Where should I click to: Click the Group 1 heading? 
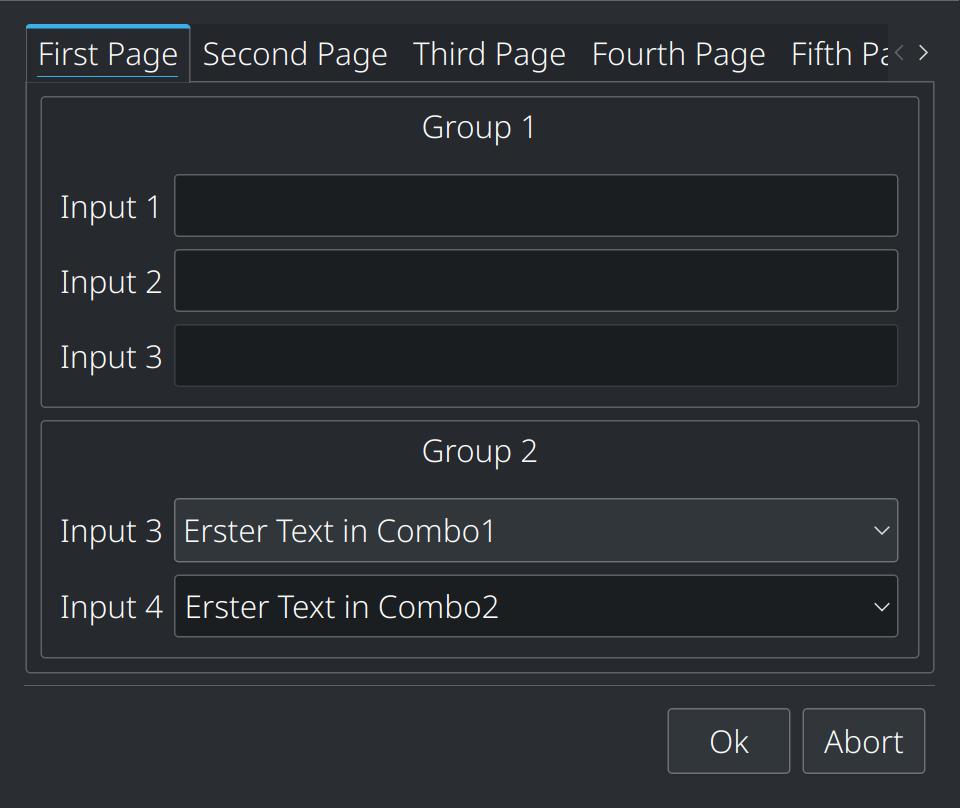pos(479,128)
